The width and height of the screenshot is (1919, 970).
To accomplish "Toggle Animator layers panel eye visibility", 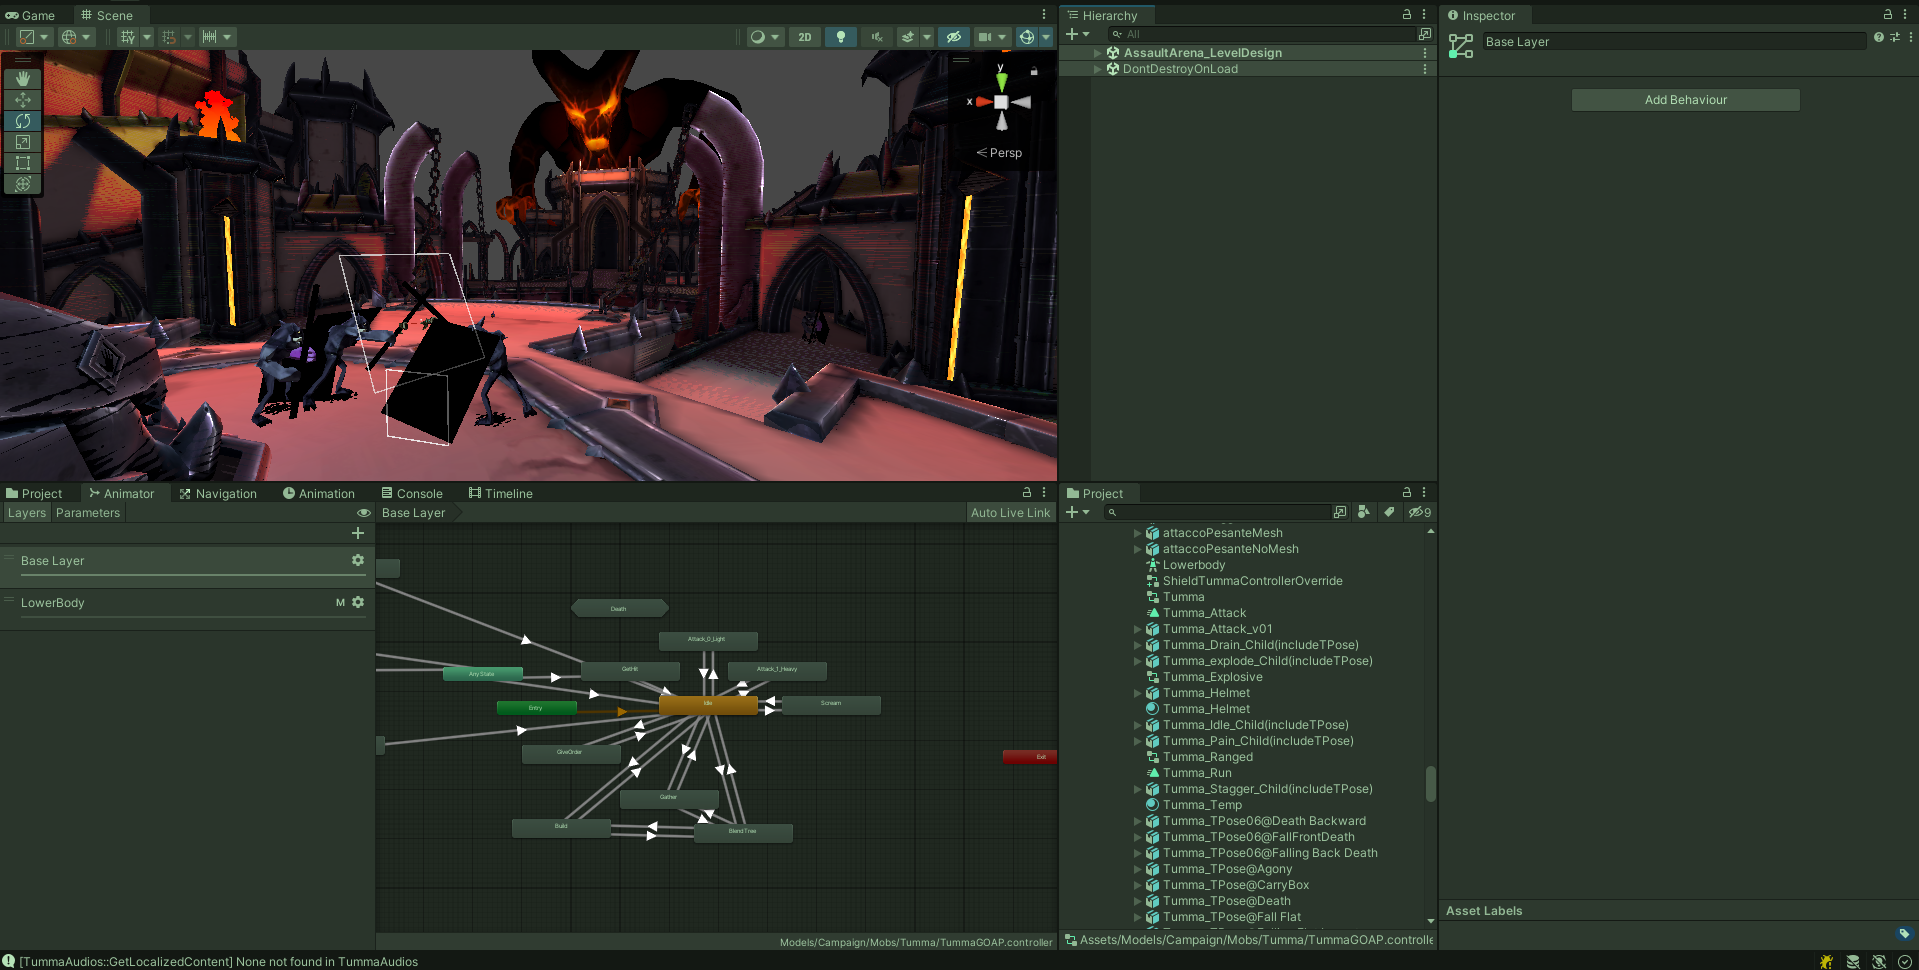I will (x=364, y=513).
